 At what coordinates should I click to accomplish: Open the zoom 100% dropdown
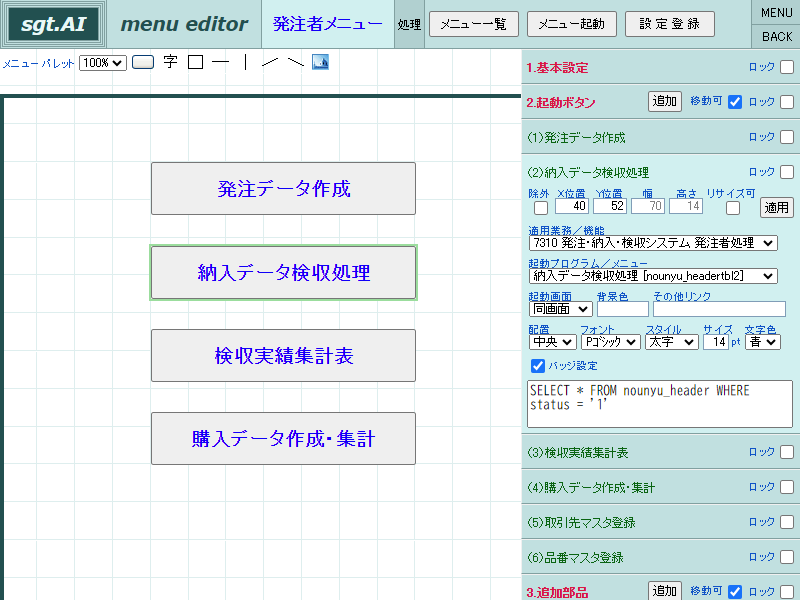pos(103,63)
